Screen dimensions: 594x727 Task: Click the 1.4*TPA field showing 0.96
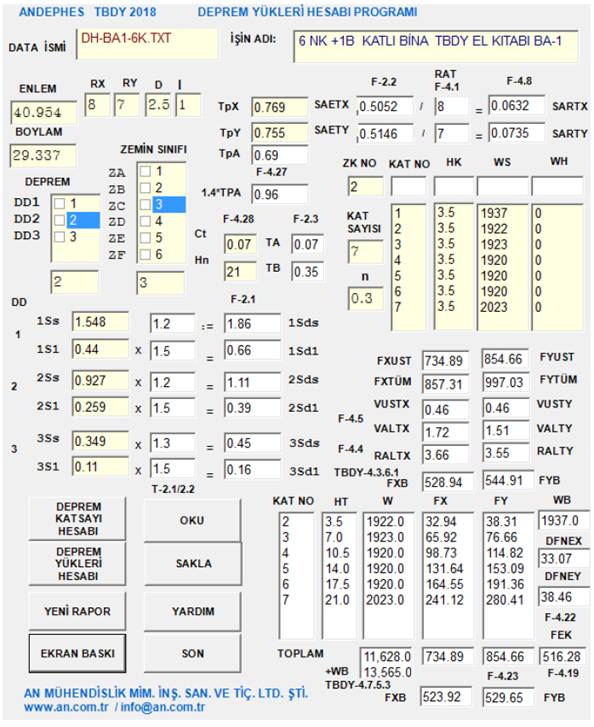(x=280, y=194)
